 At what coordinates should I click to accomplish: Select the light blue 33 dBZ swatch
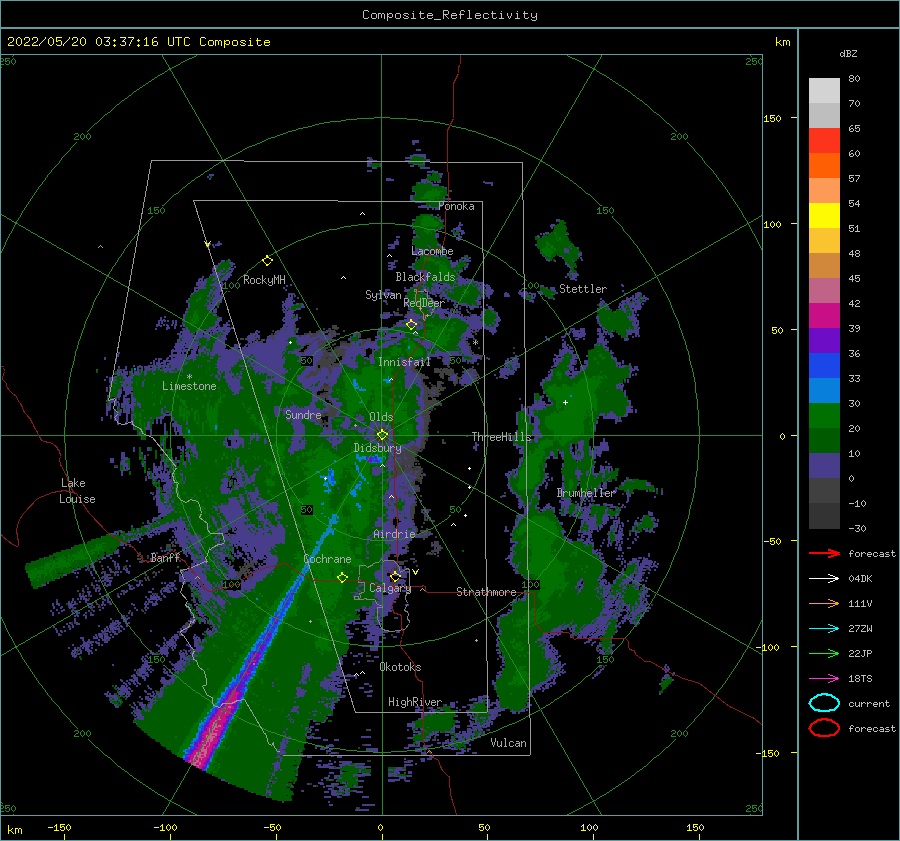pos(824,390)
